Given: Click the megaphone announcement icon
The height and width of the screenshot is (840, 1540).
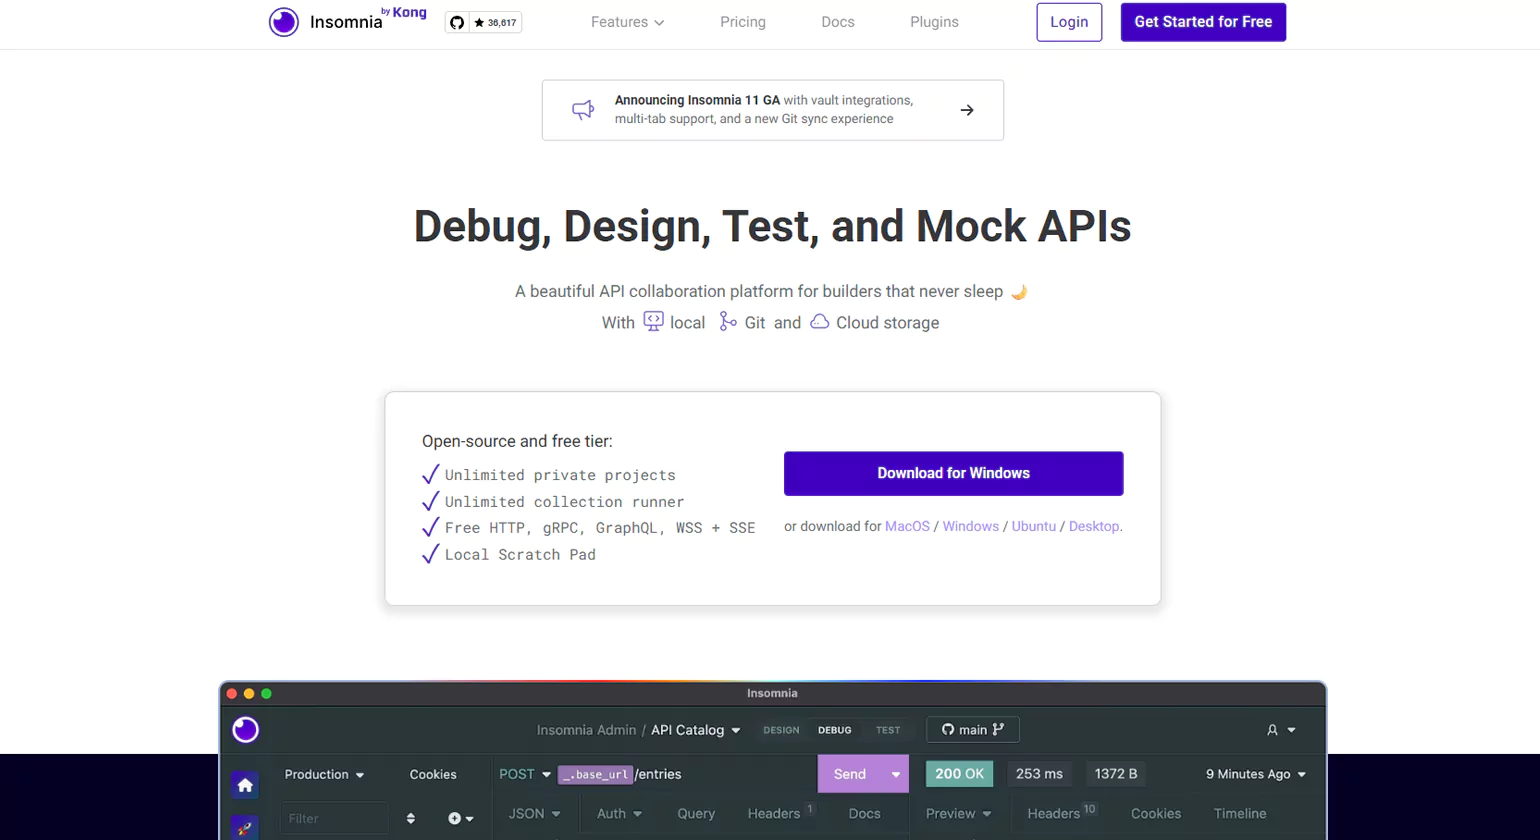Looking at the screenshot, I should 583,110.
